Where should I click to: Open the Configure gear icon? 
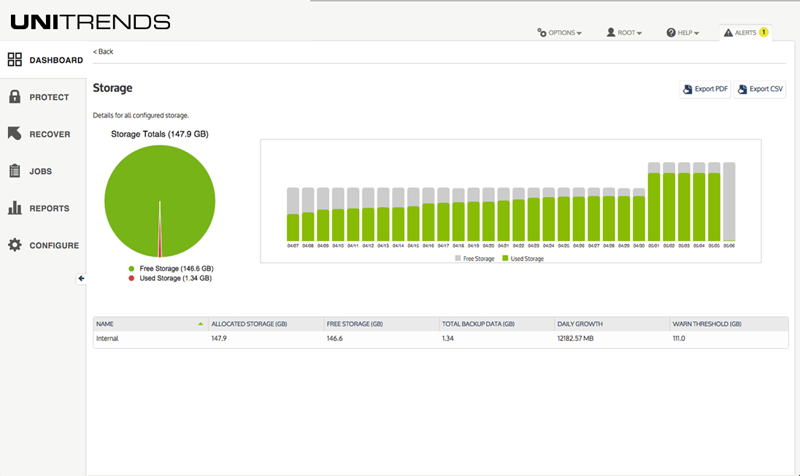(x=15, y=245)
